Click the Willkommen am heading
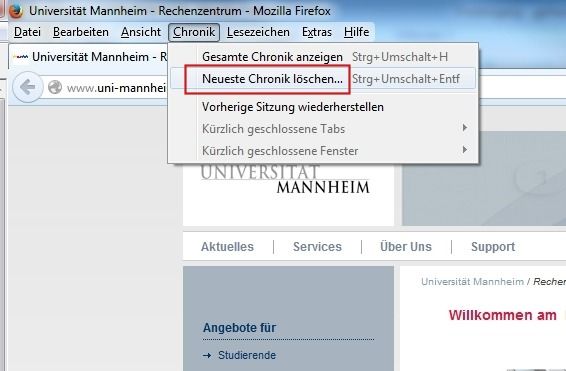Viewport: 566px width, 371px height. (x=502, y=315)
